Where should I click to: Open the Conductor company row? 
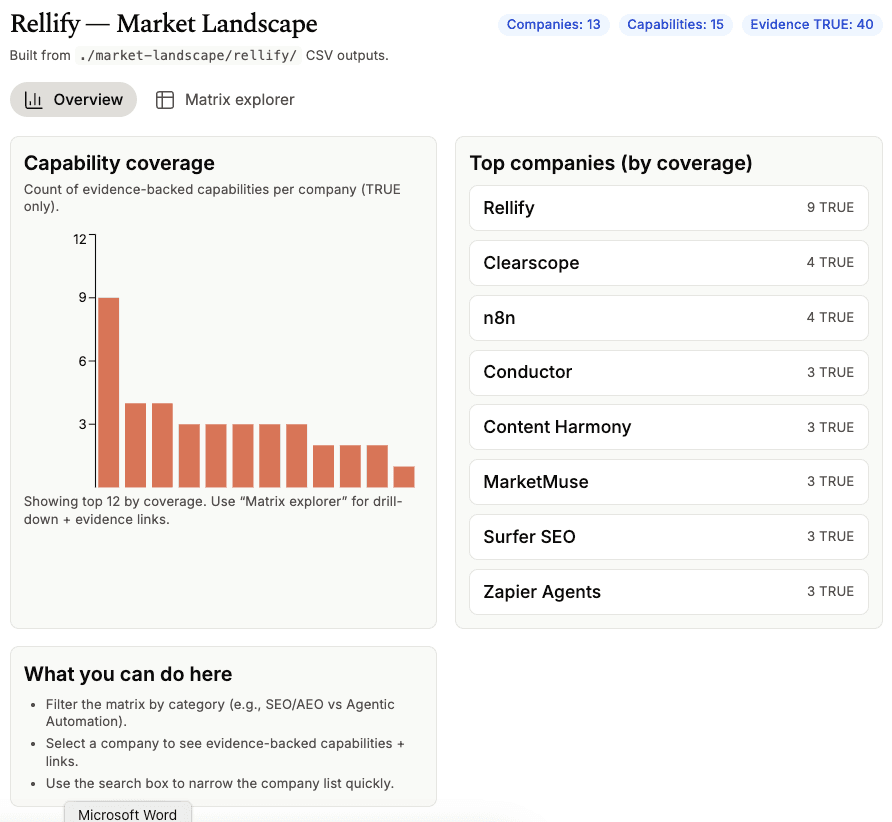(668, 373)
